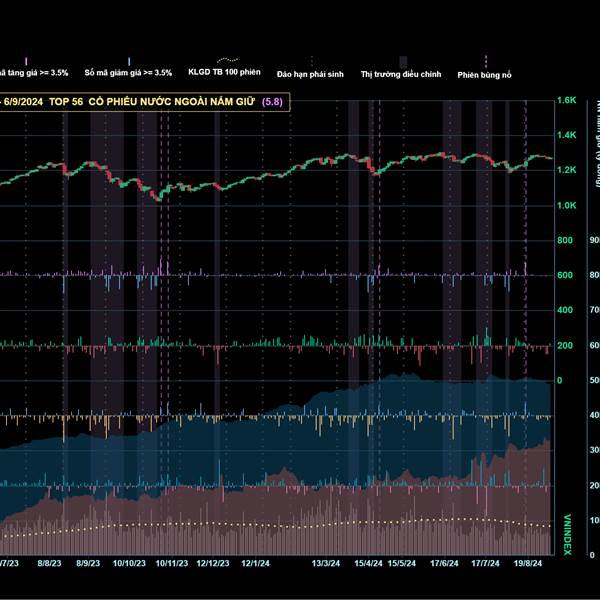Click the 'Đáo hạn phái sinh' legend text
Image resolution: width=600 pixels, height=600 pixels.
pyautogui.click(x=312, y=74)
